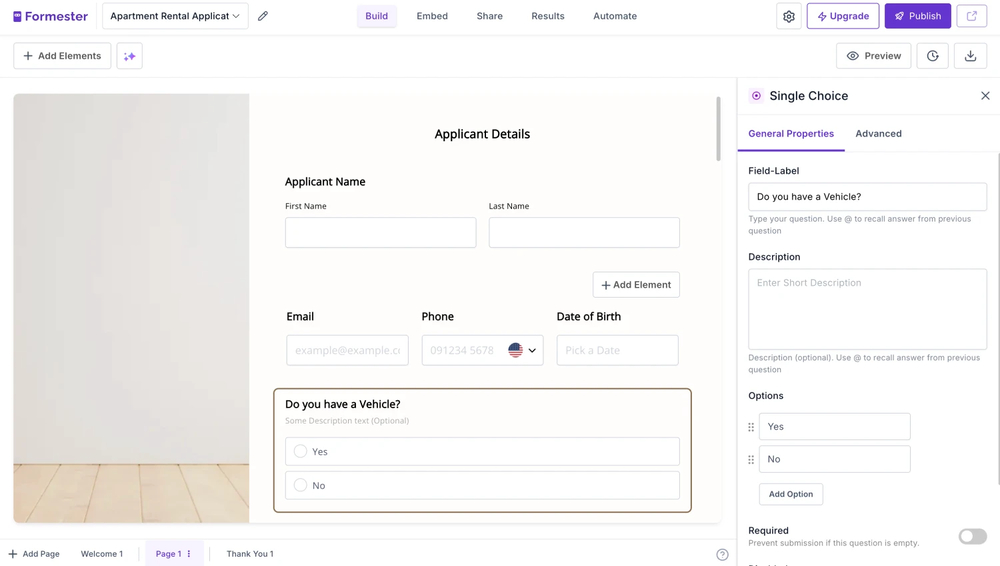This screenshot has width=1000, height=566.
Task: Enable the Required toggle switch
Action: coord(972,537)
